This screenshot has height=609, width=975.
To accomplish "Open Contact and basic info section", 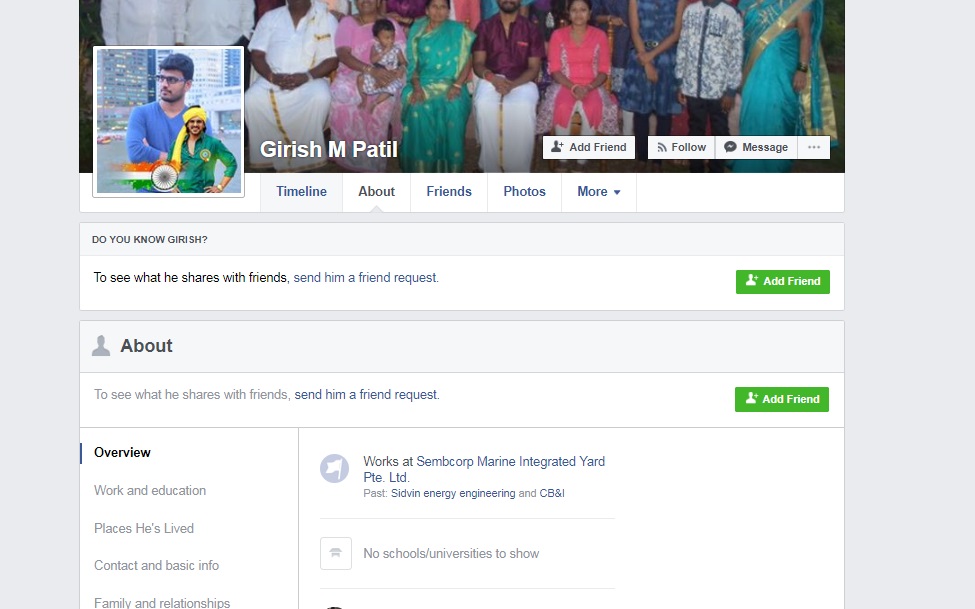I will [156, 565].
